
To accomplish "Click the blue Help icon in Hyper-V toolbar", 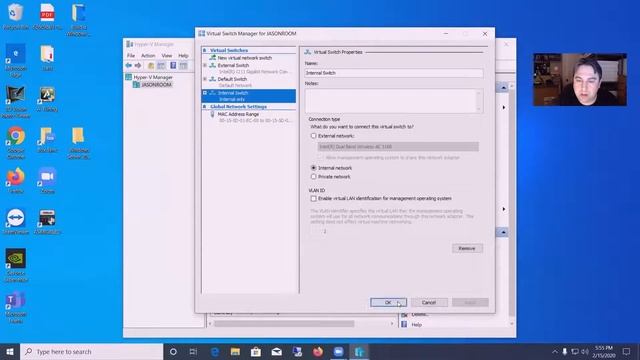I will pyautogui.click(x=173, y=65).
